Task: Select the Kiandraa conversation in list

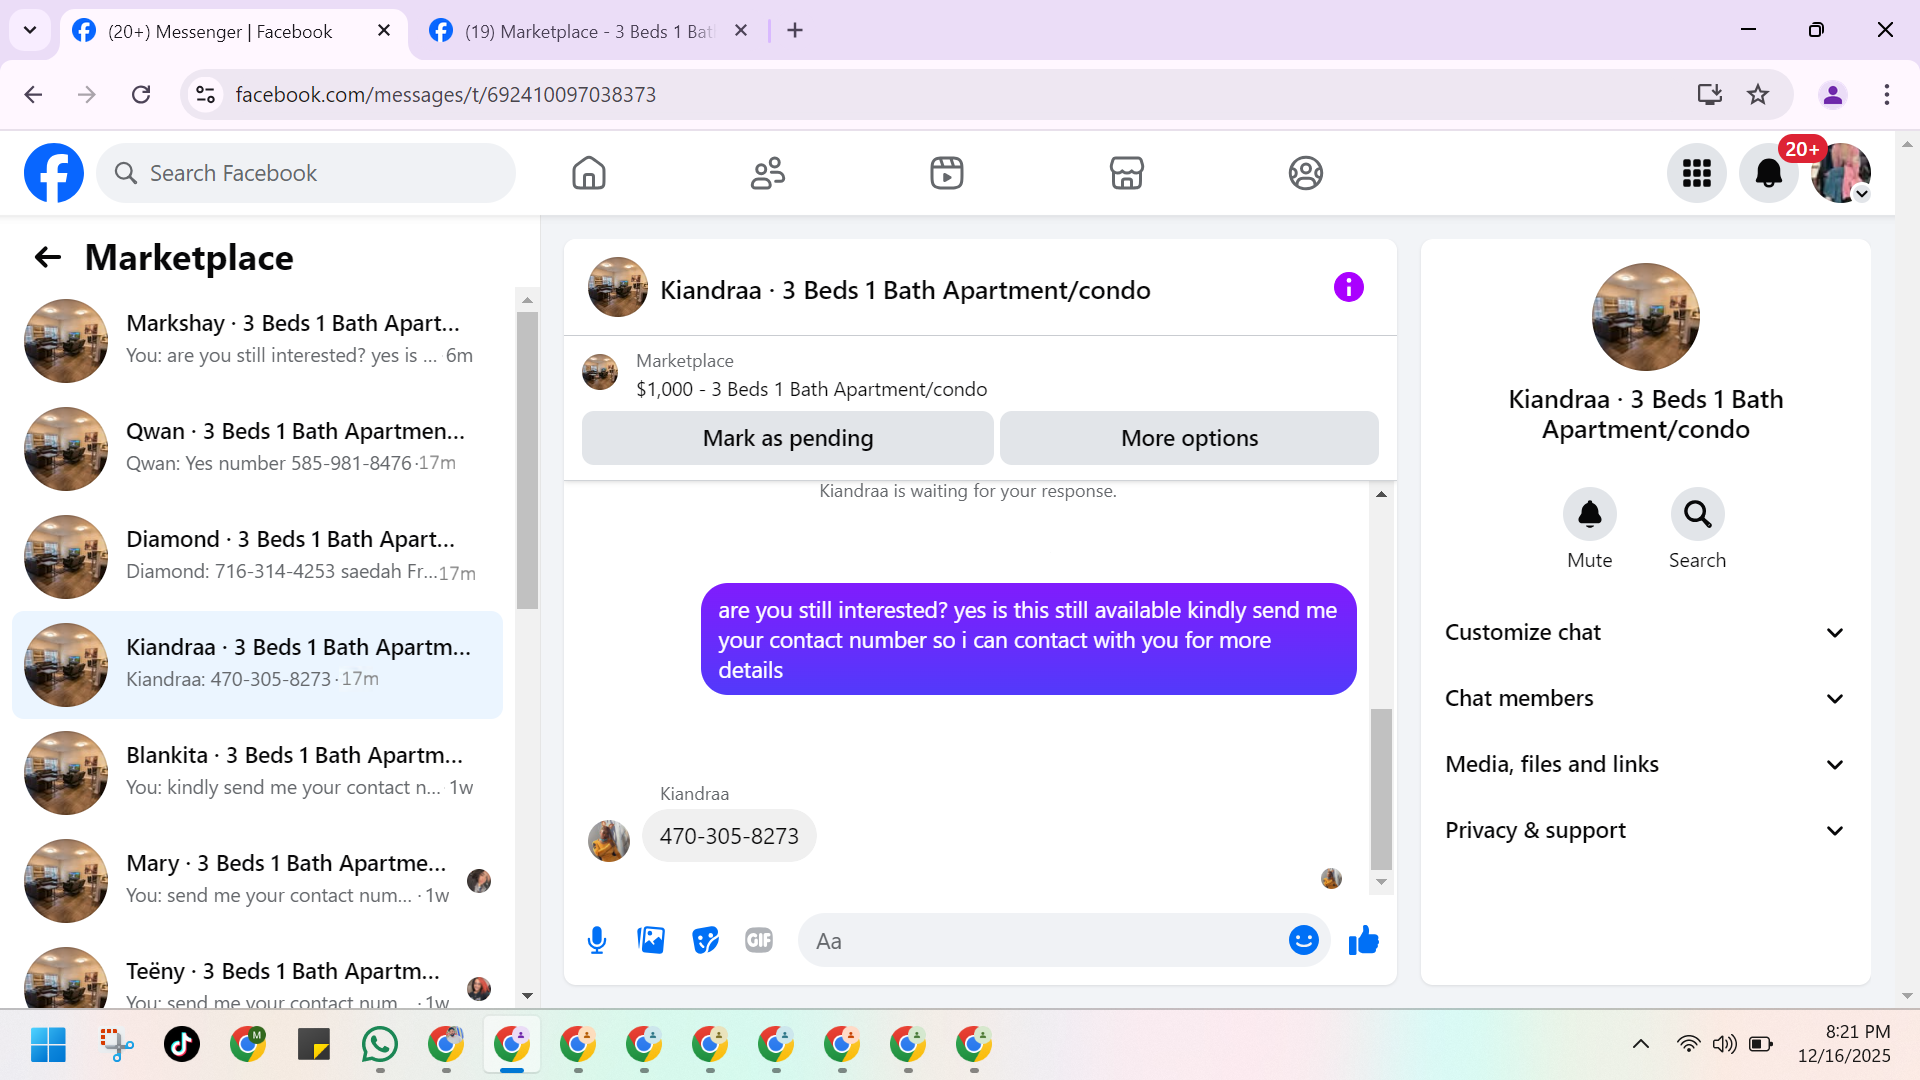Action: pyautogui.click(x=258, y=665)
